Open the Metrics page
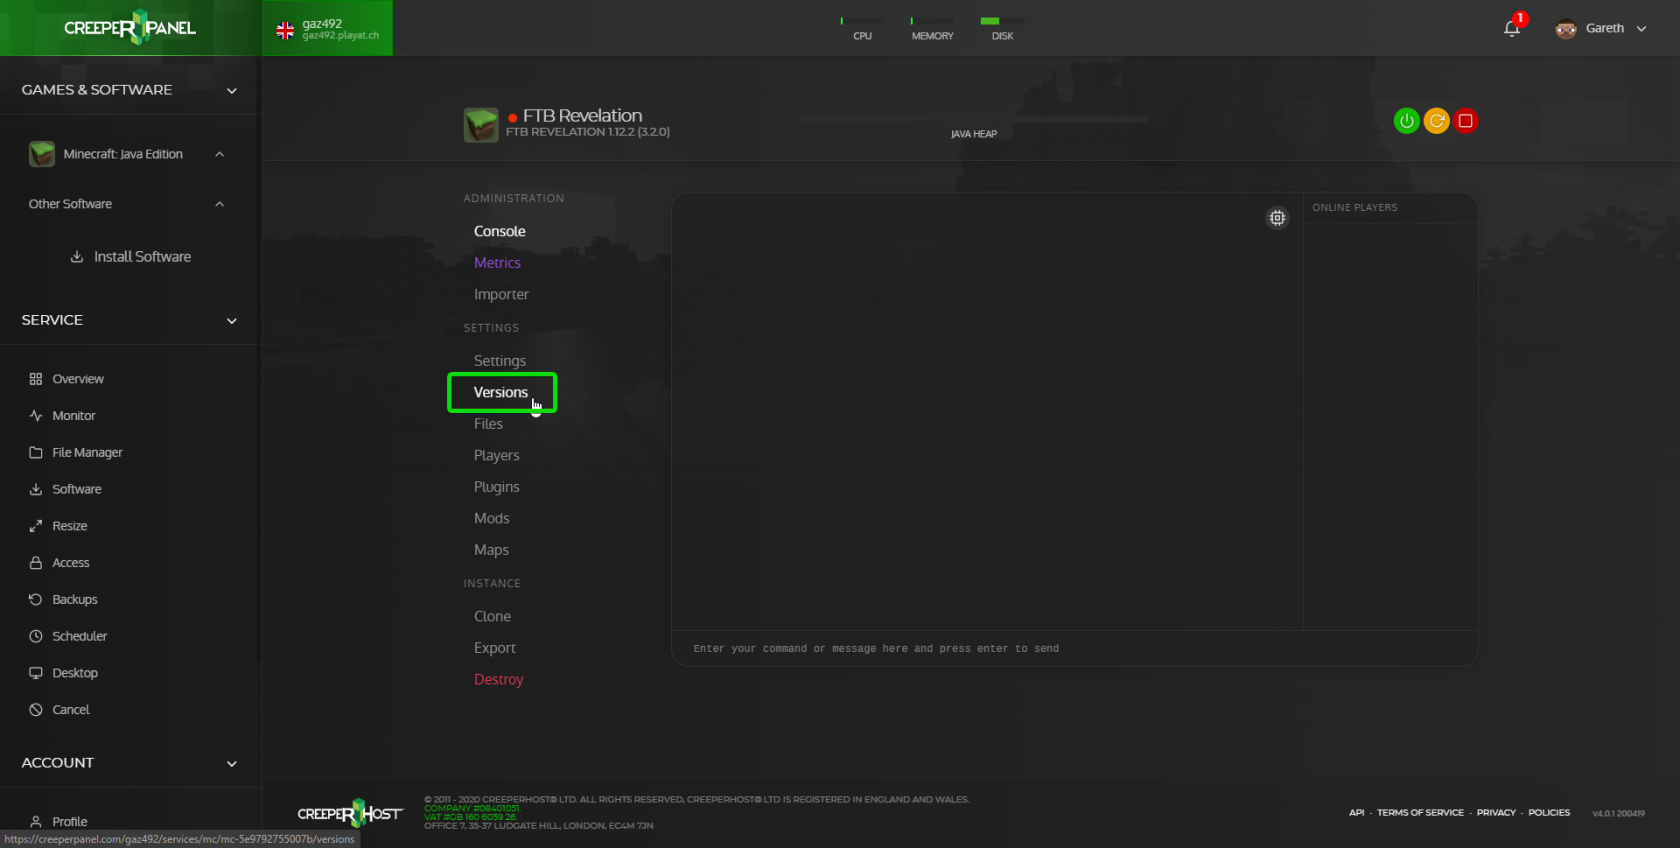Screen dimensions: 1680x848 (497, 263)
